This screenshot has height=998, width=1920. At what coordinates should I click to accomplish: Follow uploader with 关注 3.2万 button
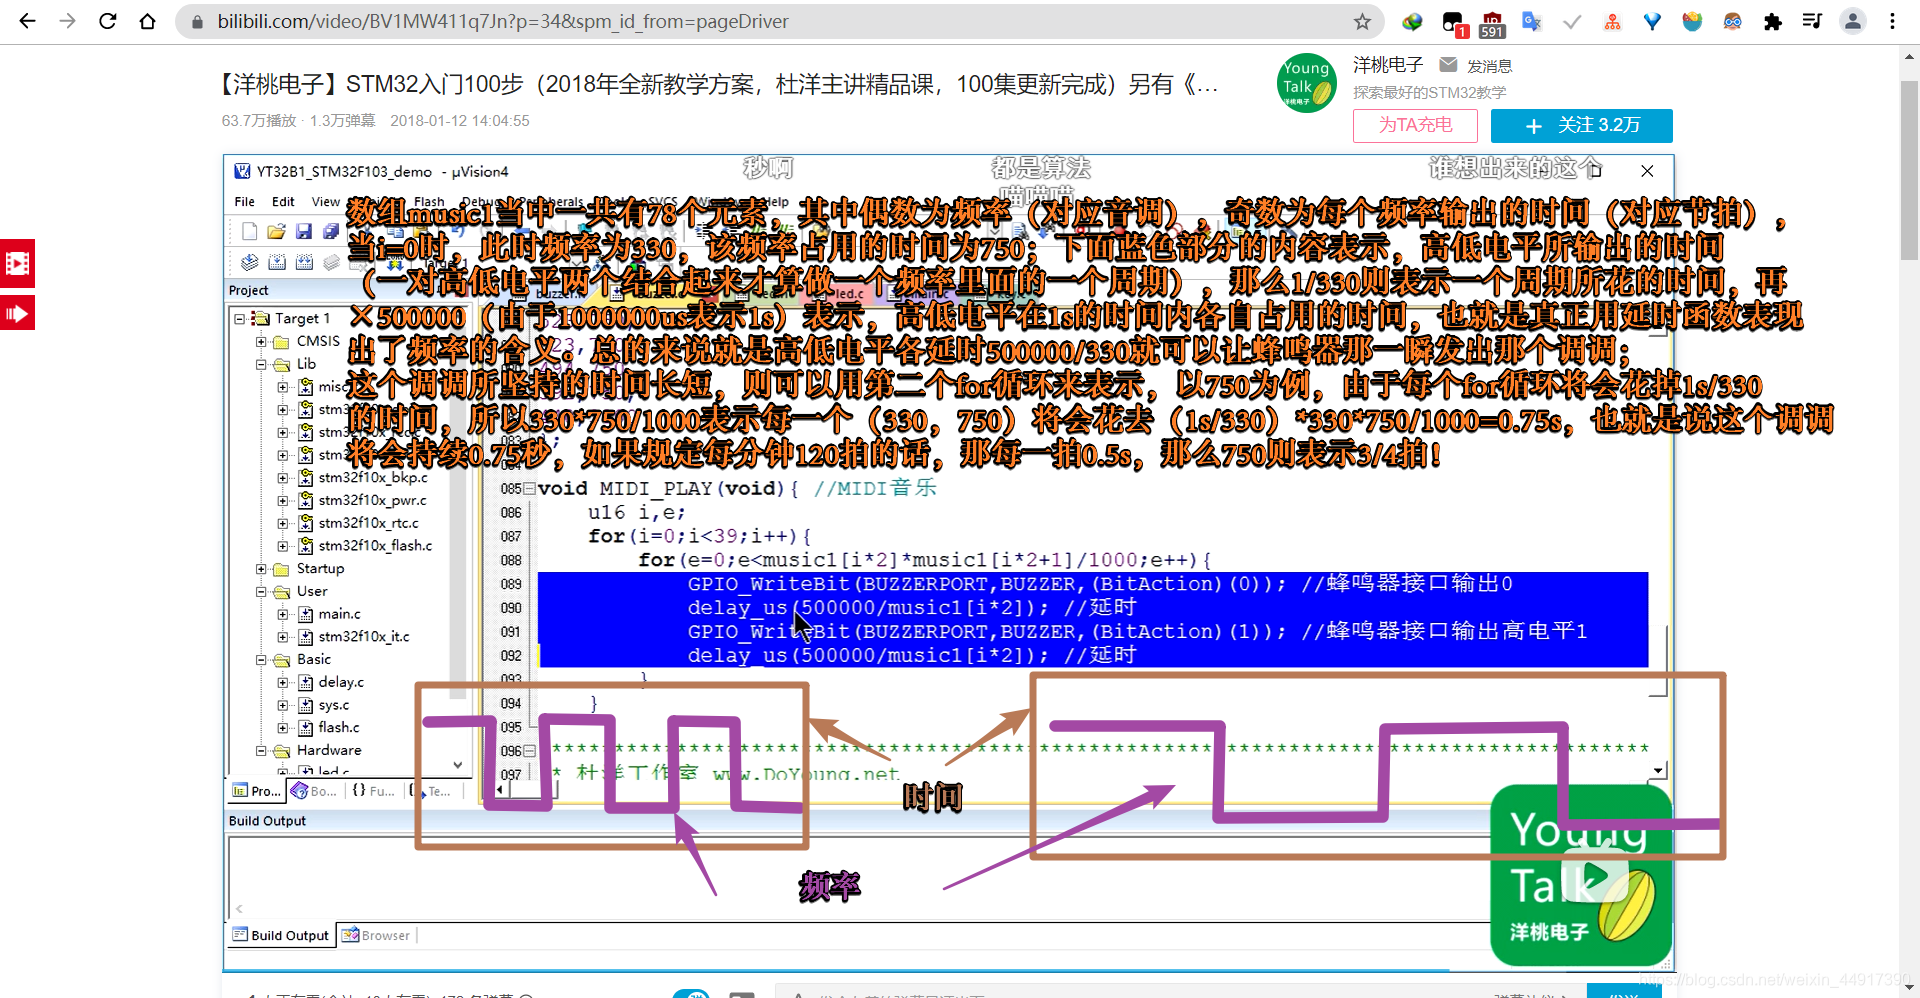(x=1581, y=125)
